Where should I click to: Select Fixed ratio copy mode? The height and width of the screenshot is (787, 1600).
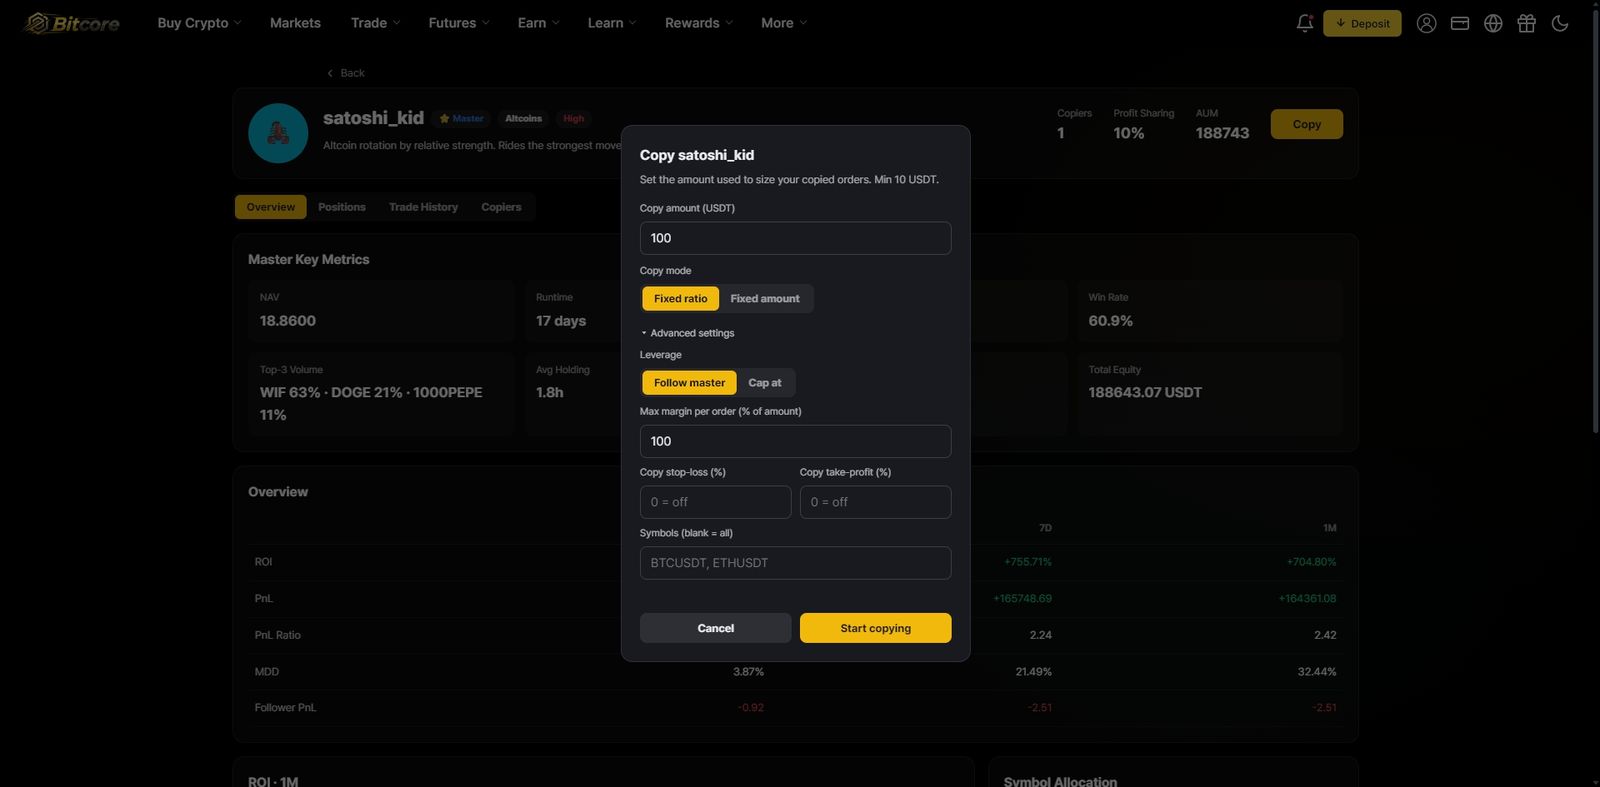[x=680, y=298]
